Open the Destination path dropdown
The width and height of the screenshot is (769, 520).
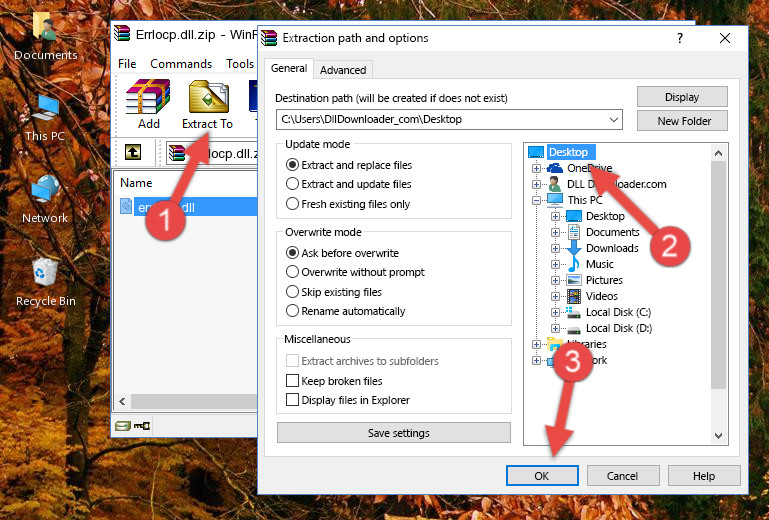tap(614, 120)
